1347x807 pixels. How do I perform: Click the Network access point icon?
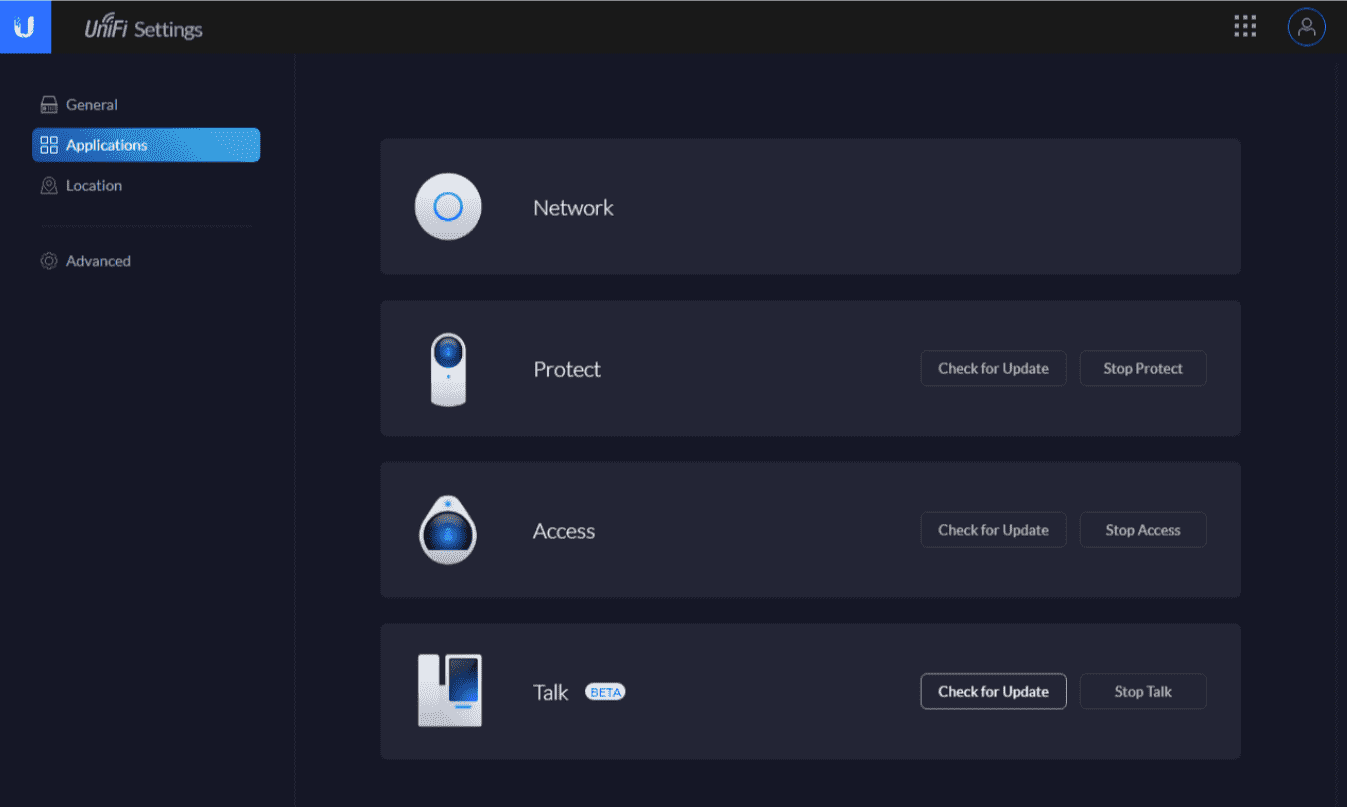[448, 207]
